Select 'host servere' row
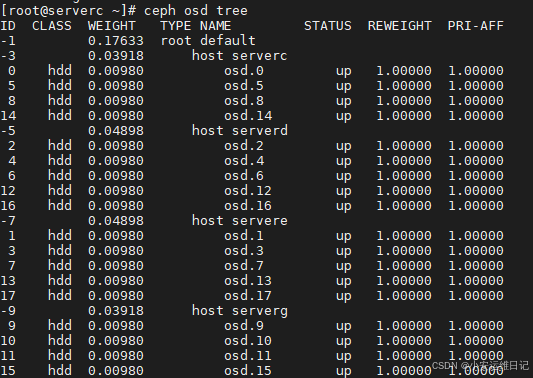This screenshot has height=378, width=533. coord(239,221)
